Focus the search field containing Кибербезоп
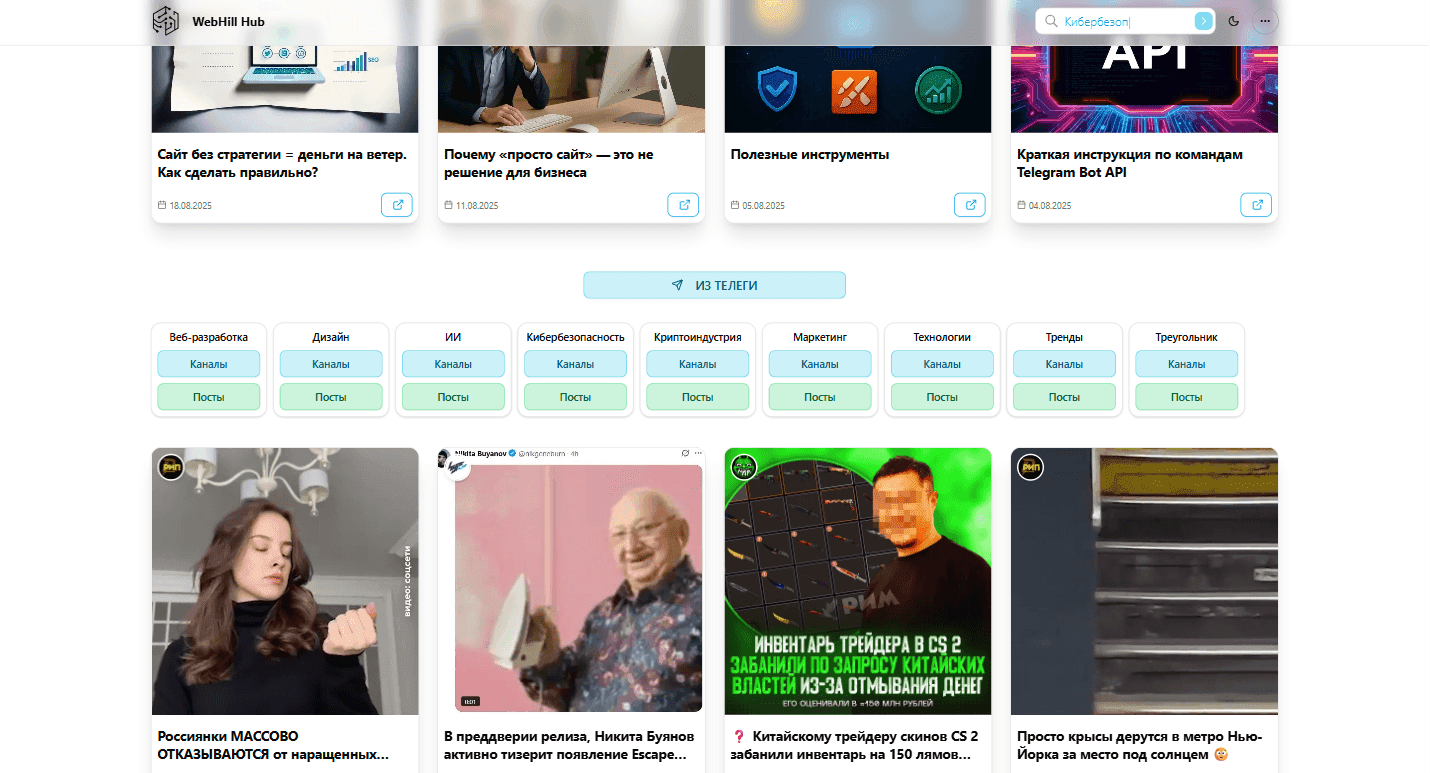This screenshot has width=1430, height=773. pos(1125,21)
